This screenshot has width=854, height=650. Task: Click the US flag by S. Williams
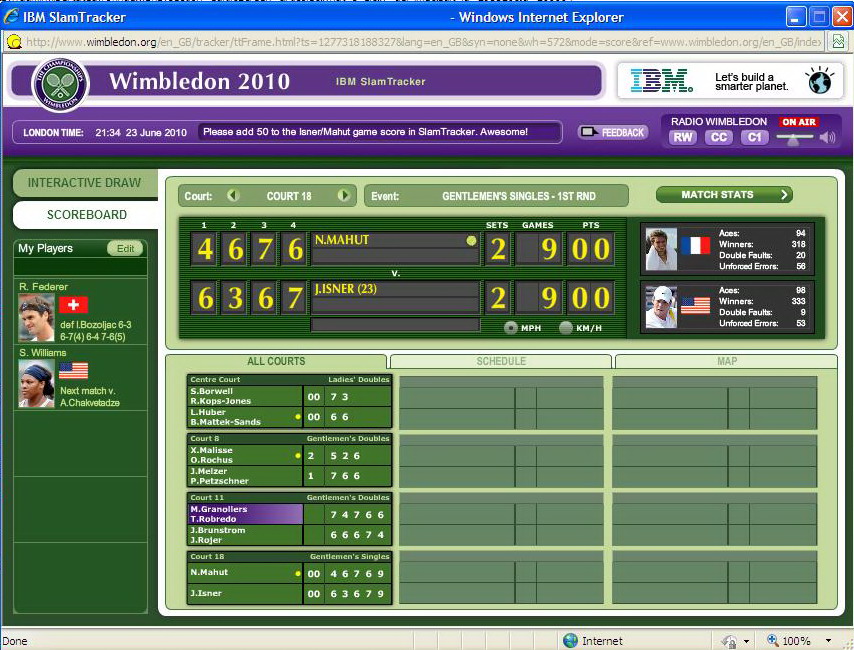(x=74, y=370)
